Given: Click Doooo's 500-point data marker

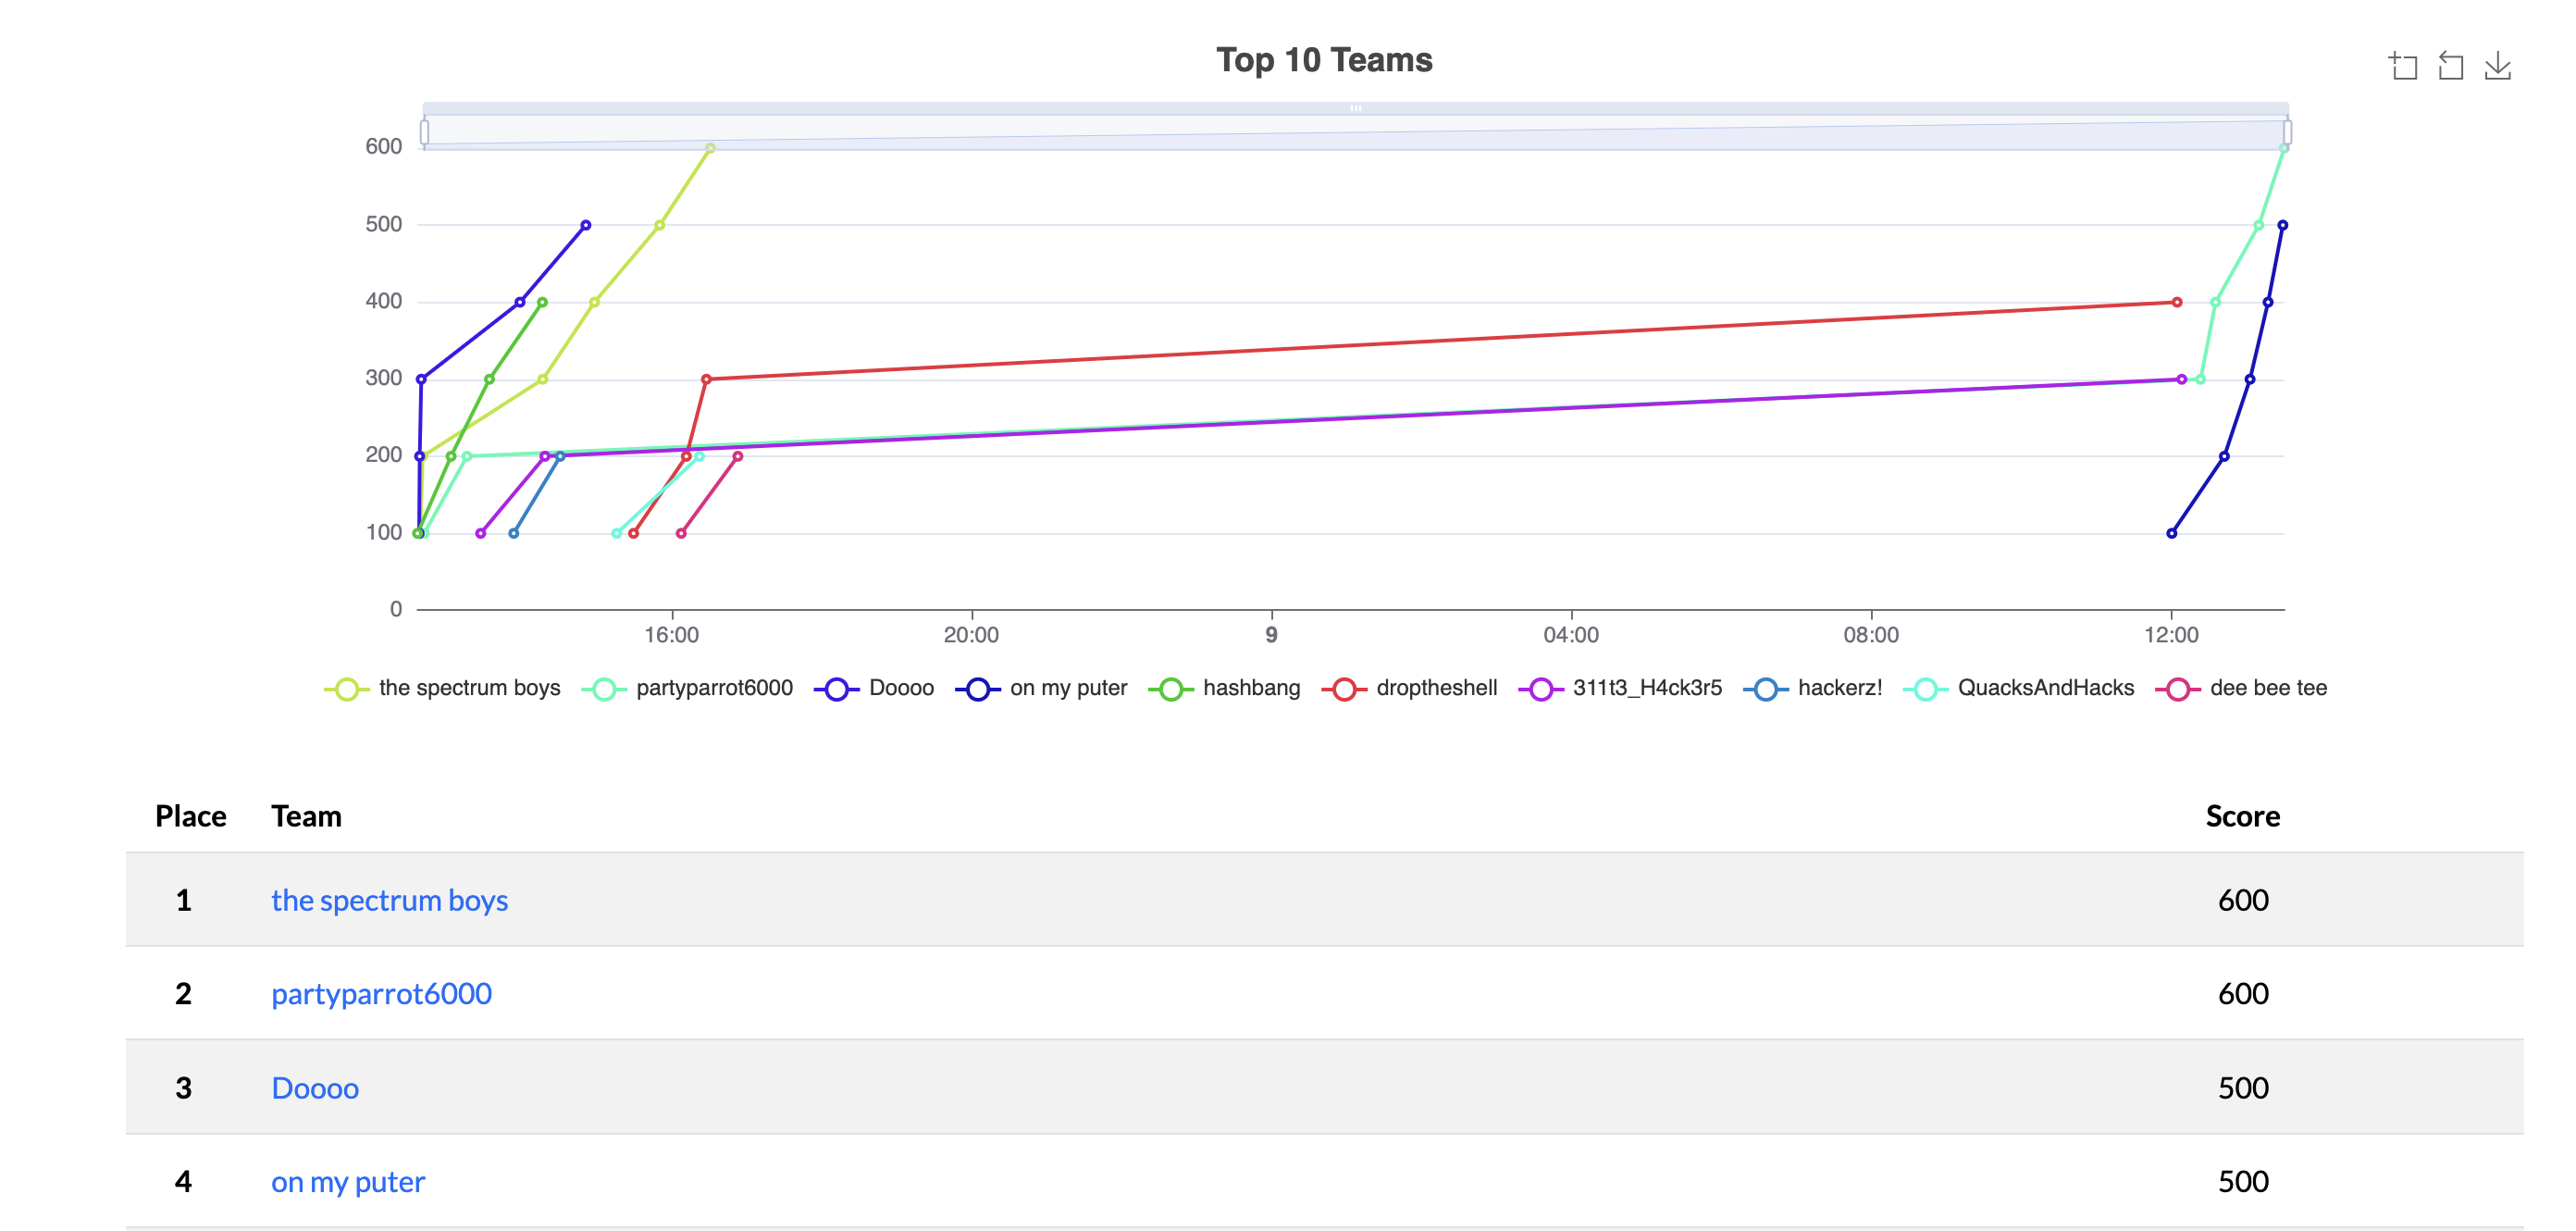Looking at the screenshot, I should 586,225.
